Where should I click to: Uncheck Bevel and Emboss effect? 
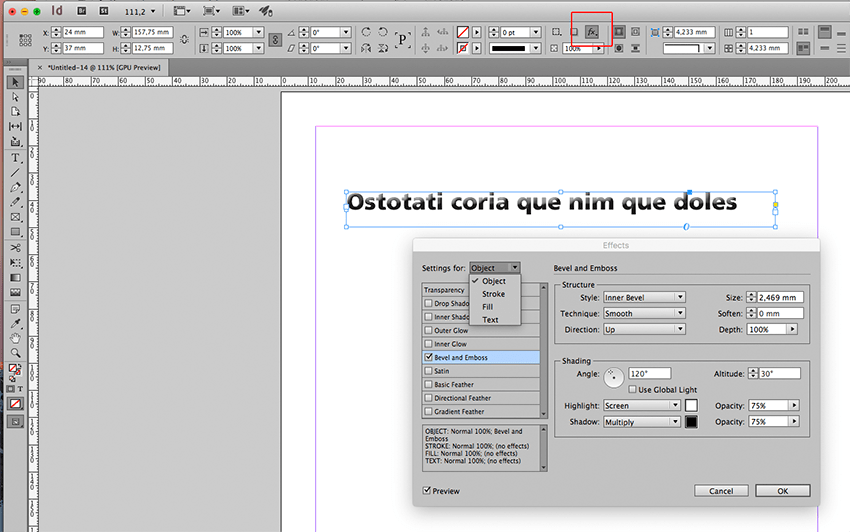(x=429, y=357)
